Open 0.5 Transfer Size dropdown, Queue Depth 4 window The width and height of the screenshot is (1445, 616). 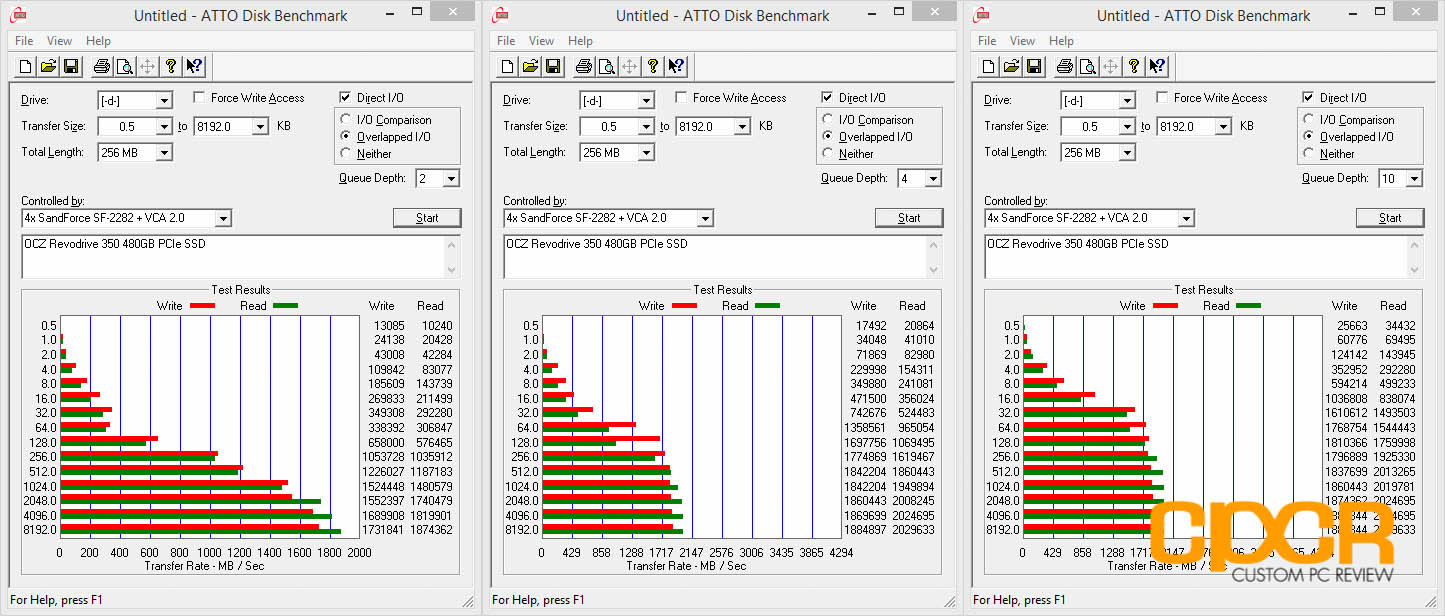pos(617,126)
